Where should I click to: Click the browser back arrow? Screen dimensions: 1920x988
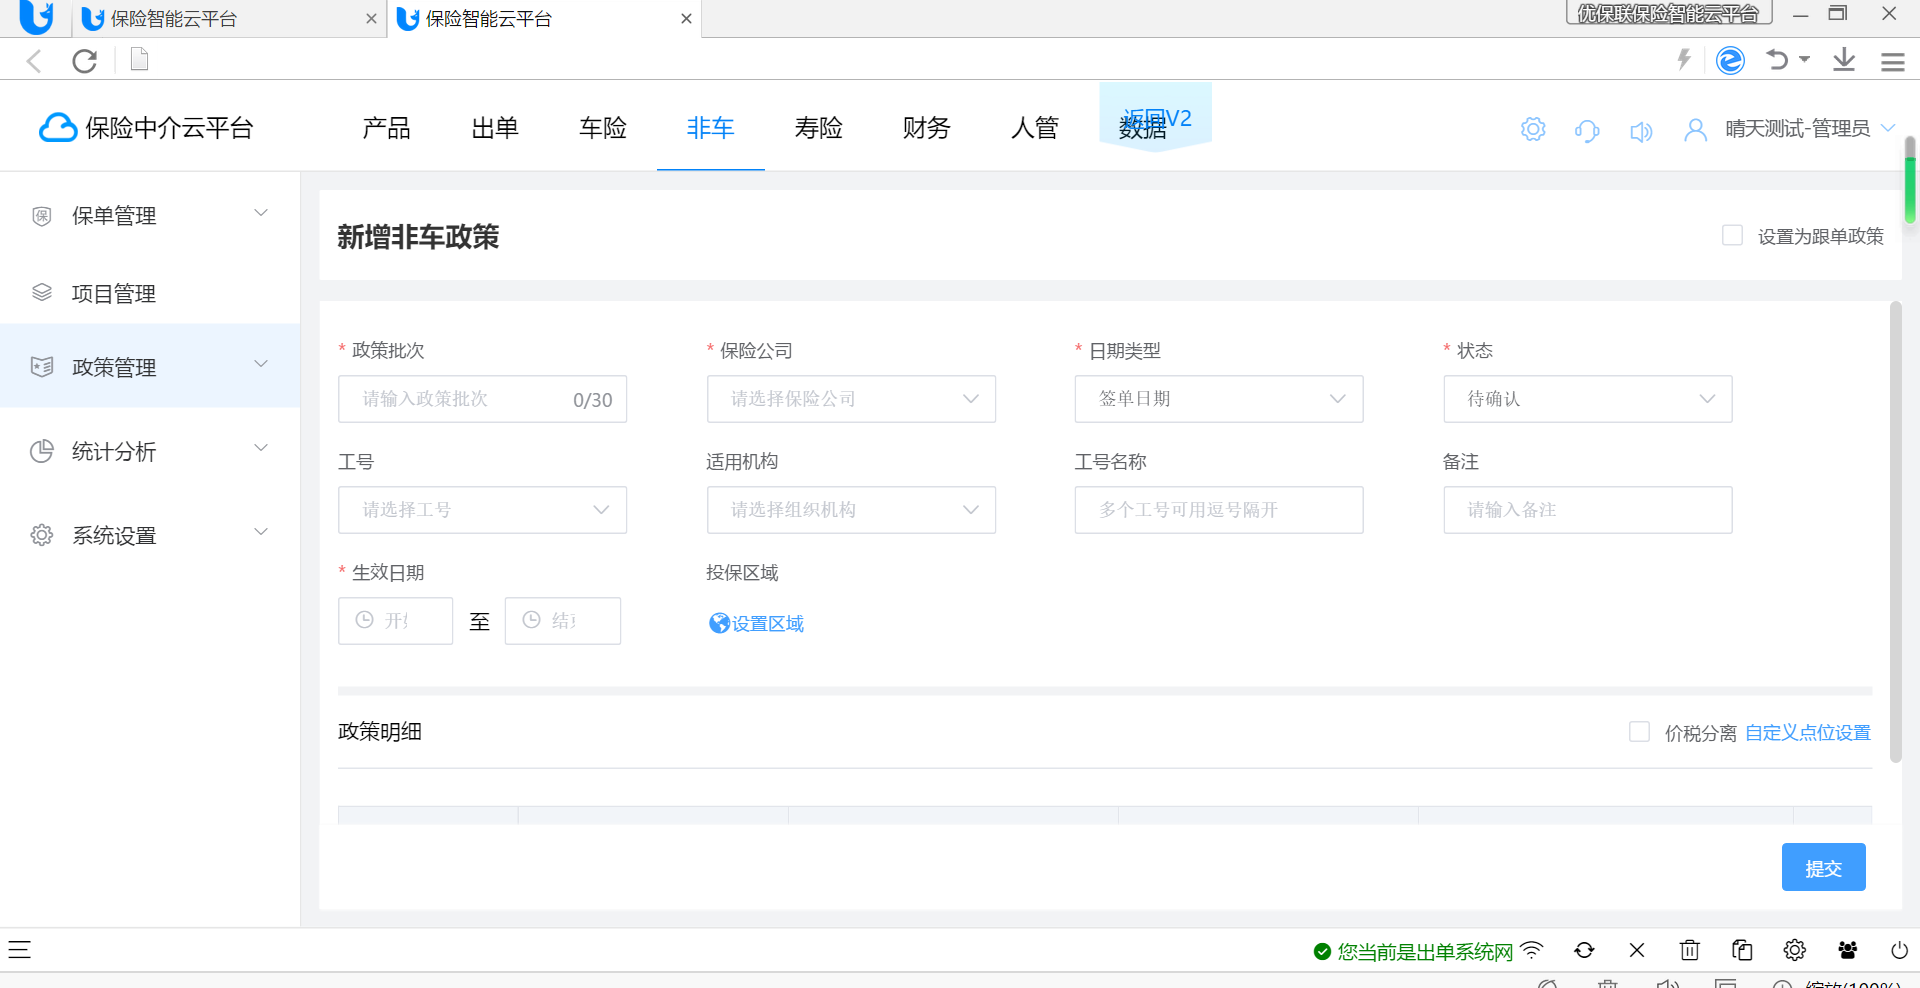tap(34, 61)
